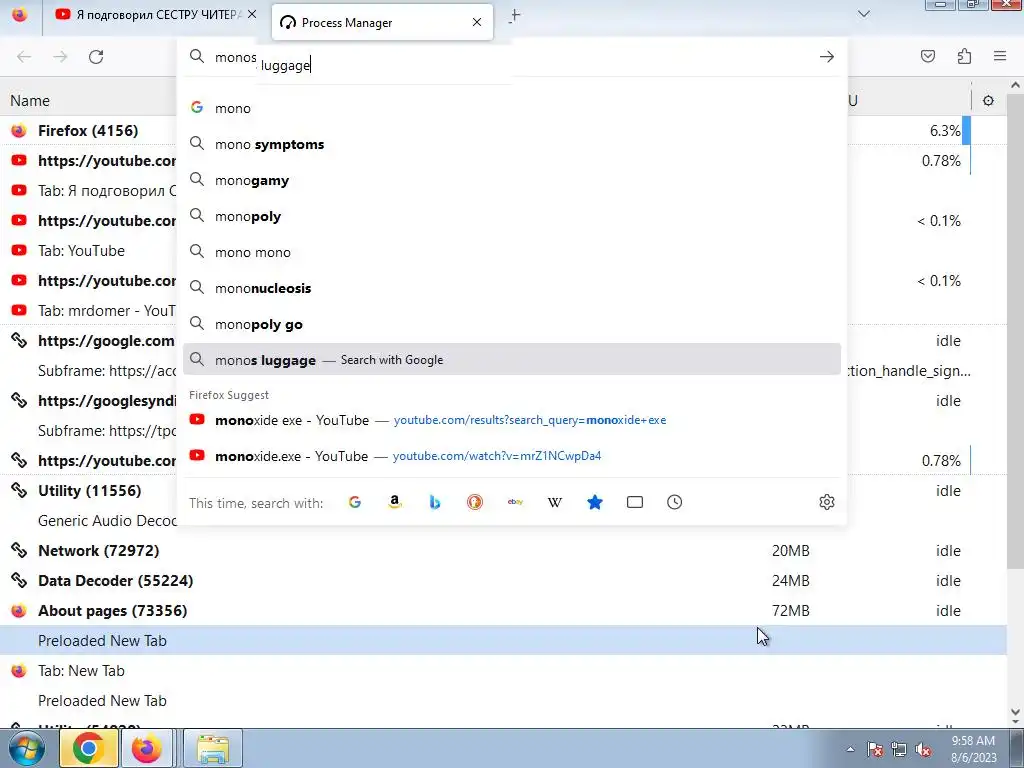Search this time with Bing icon
The width and height of the screenshot is (1024, 768).
(x=435, y=502)
